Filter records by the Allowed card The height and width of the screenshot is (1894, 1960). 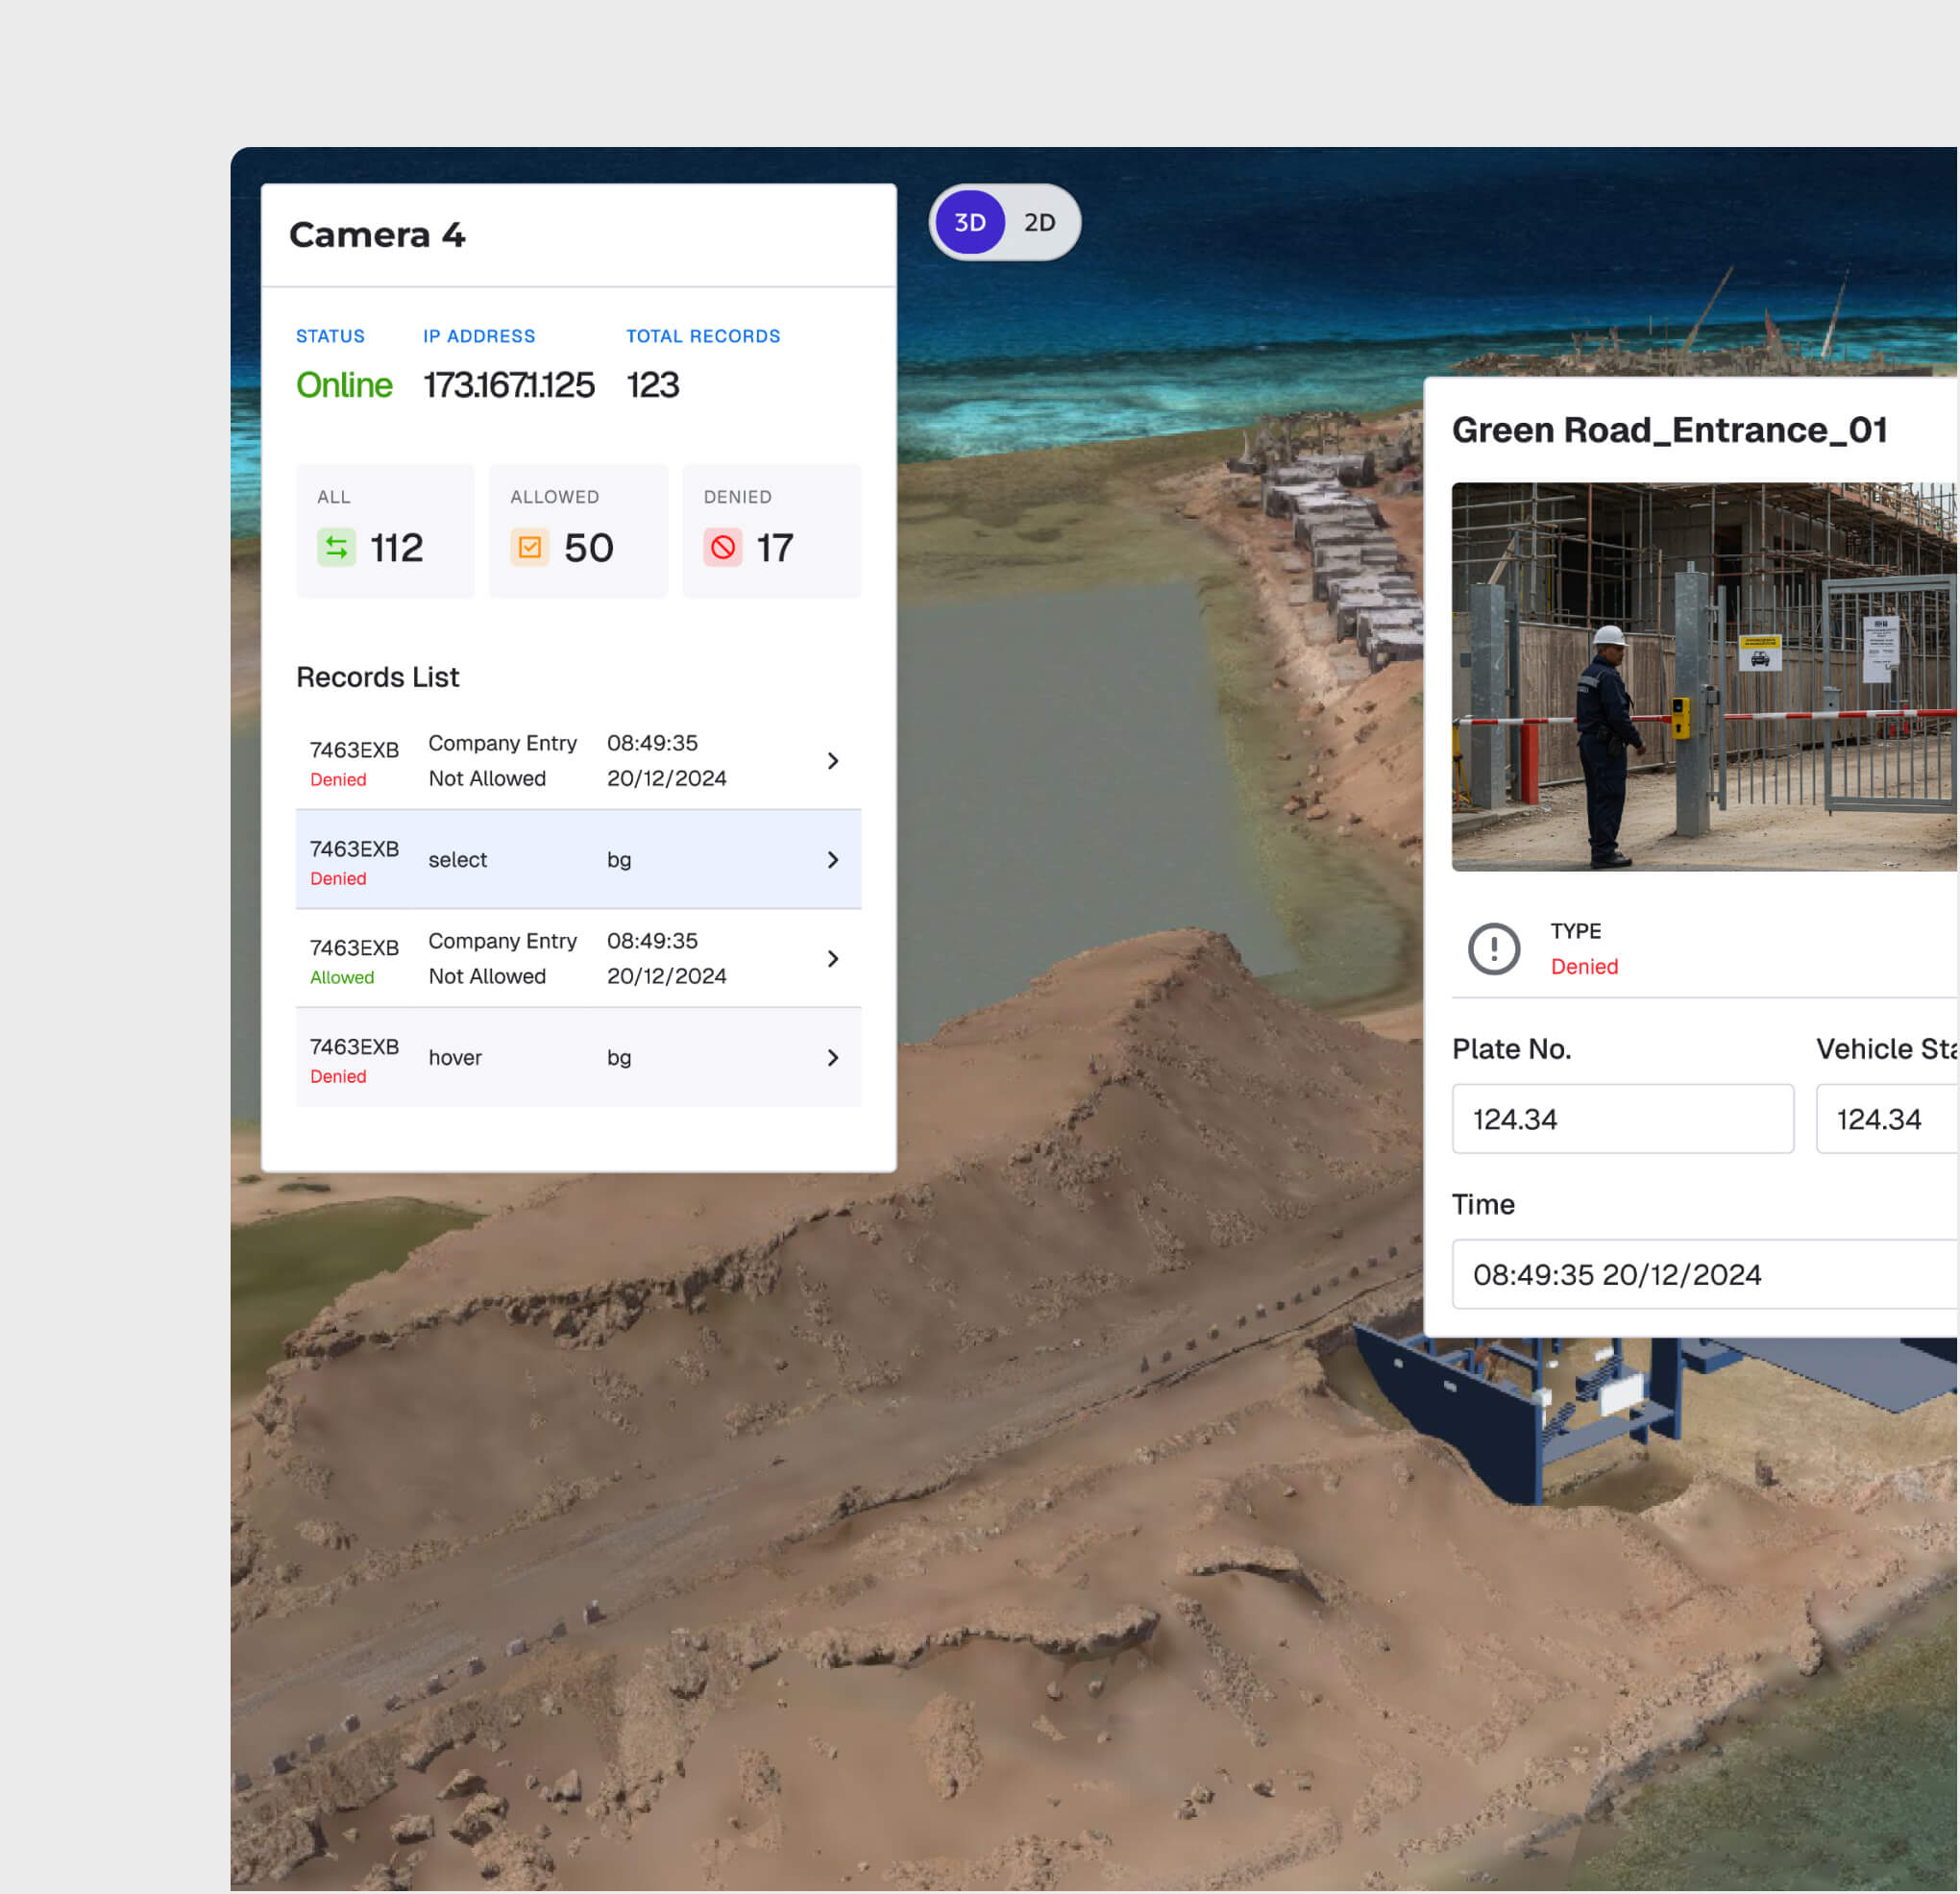pyautogui.click(x=578, y=531)
